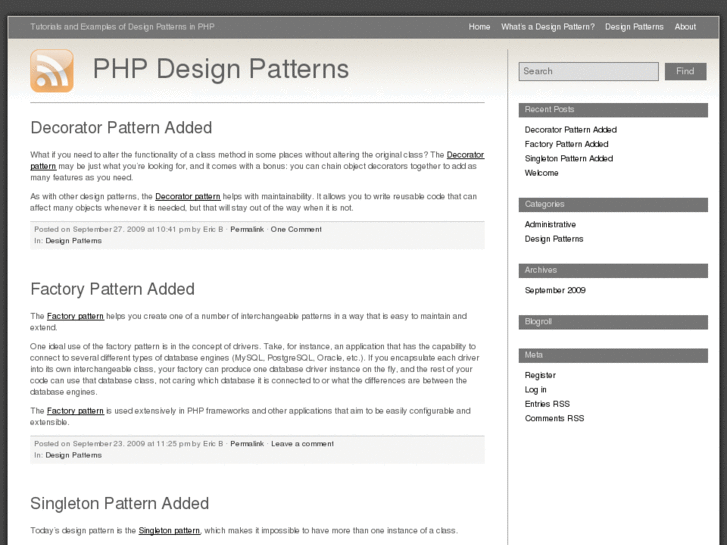
Task: Open the Singleton Pattern Added post title
Action: point(119,503)
